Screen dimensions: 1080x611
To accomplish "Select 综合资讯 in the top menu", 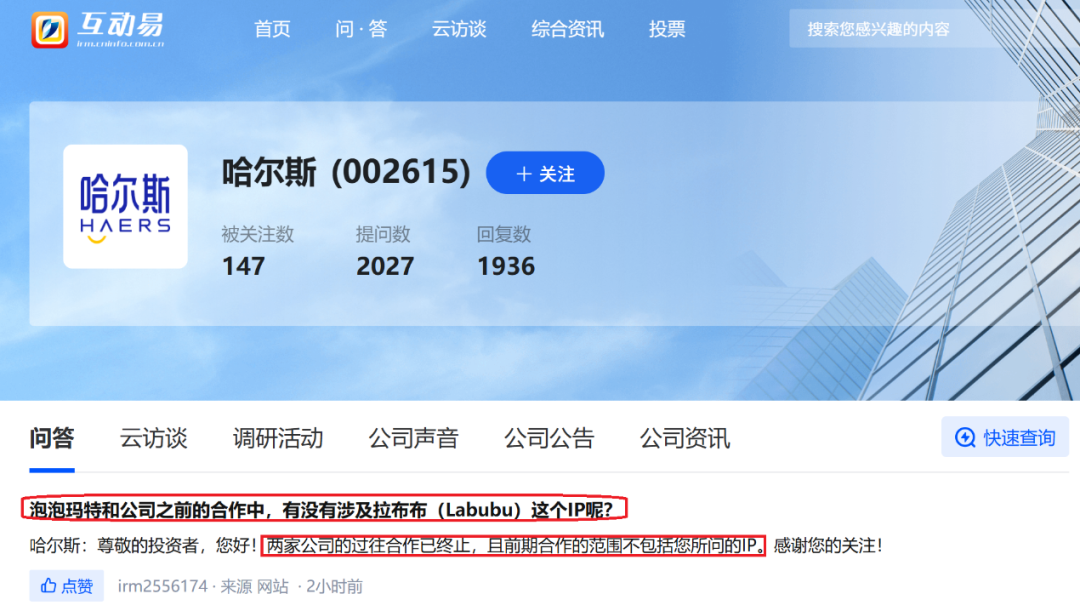I will click(567, 29).
